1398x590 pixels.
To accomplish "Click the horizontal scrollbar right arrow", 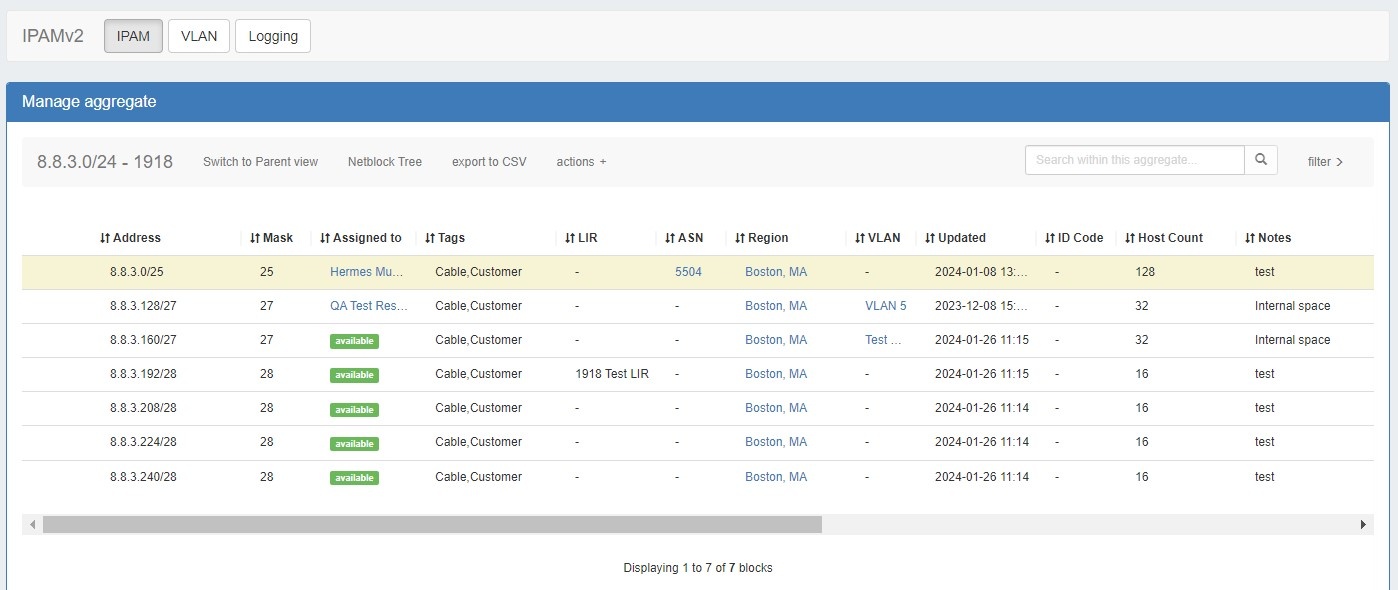I will click(x=1362, y=525).
